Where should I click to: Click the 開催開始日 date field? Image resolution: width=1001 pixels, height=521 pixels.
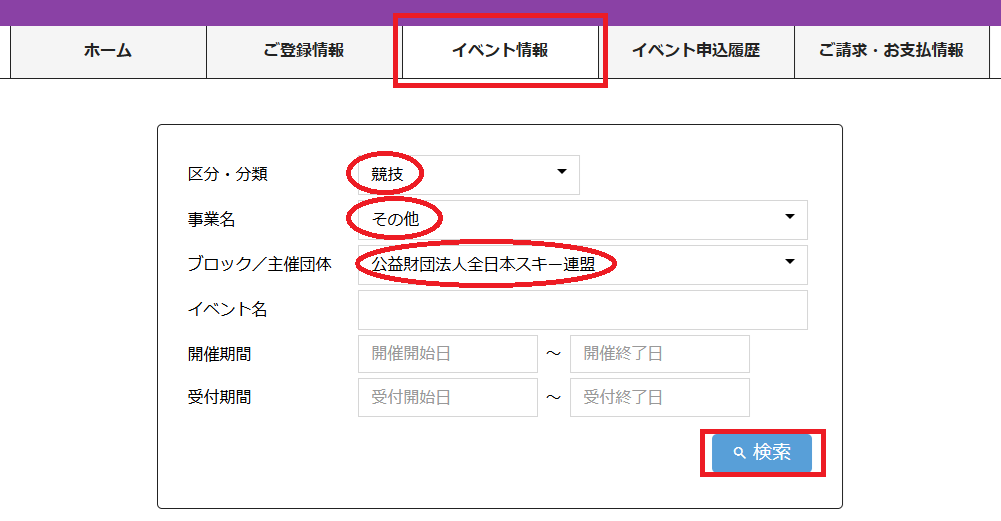pos(448,354)
